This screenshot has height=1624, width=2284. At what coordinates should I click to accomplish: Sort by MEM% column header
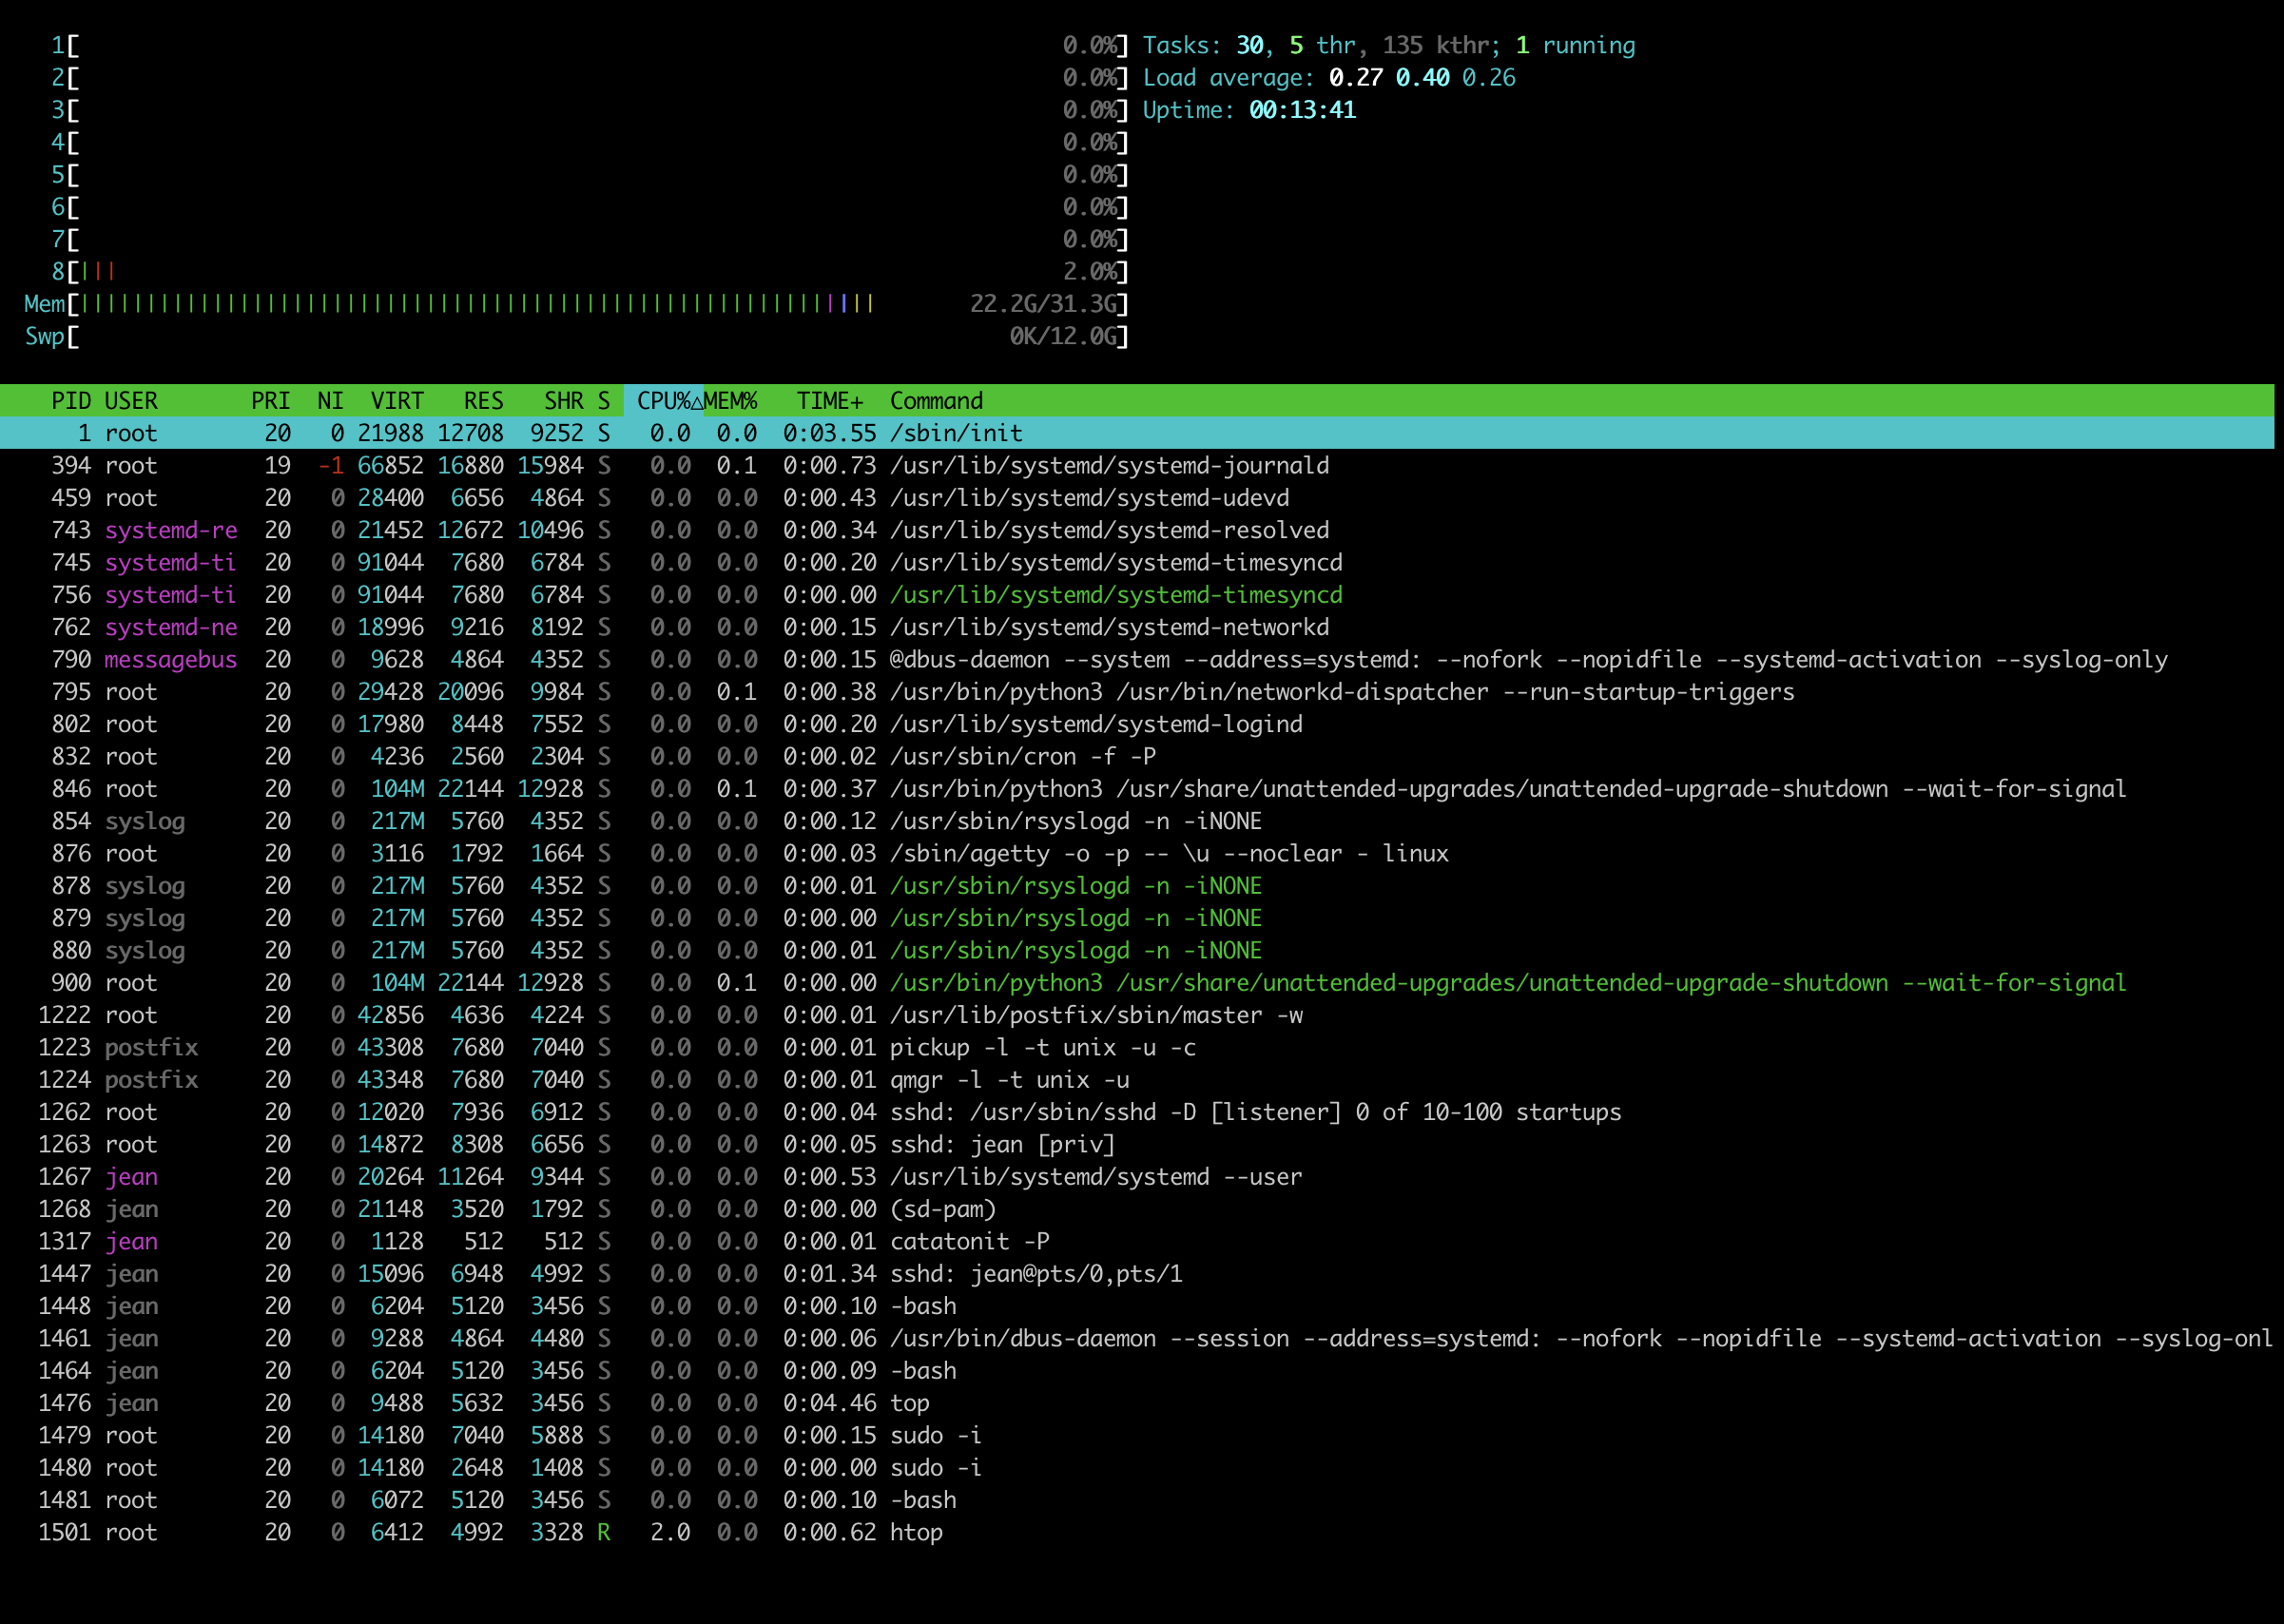click(731, 401)
